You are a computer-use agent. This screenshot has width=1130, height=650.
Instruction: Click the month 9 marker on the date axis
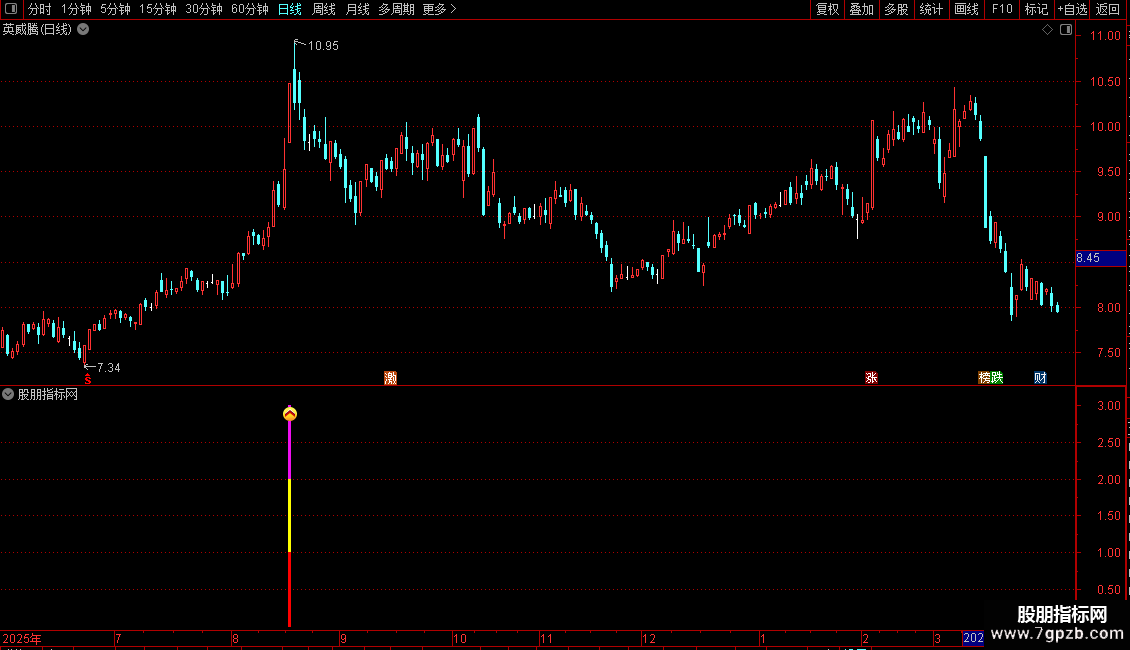(x=343, y=638)
